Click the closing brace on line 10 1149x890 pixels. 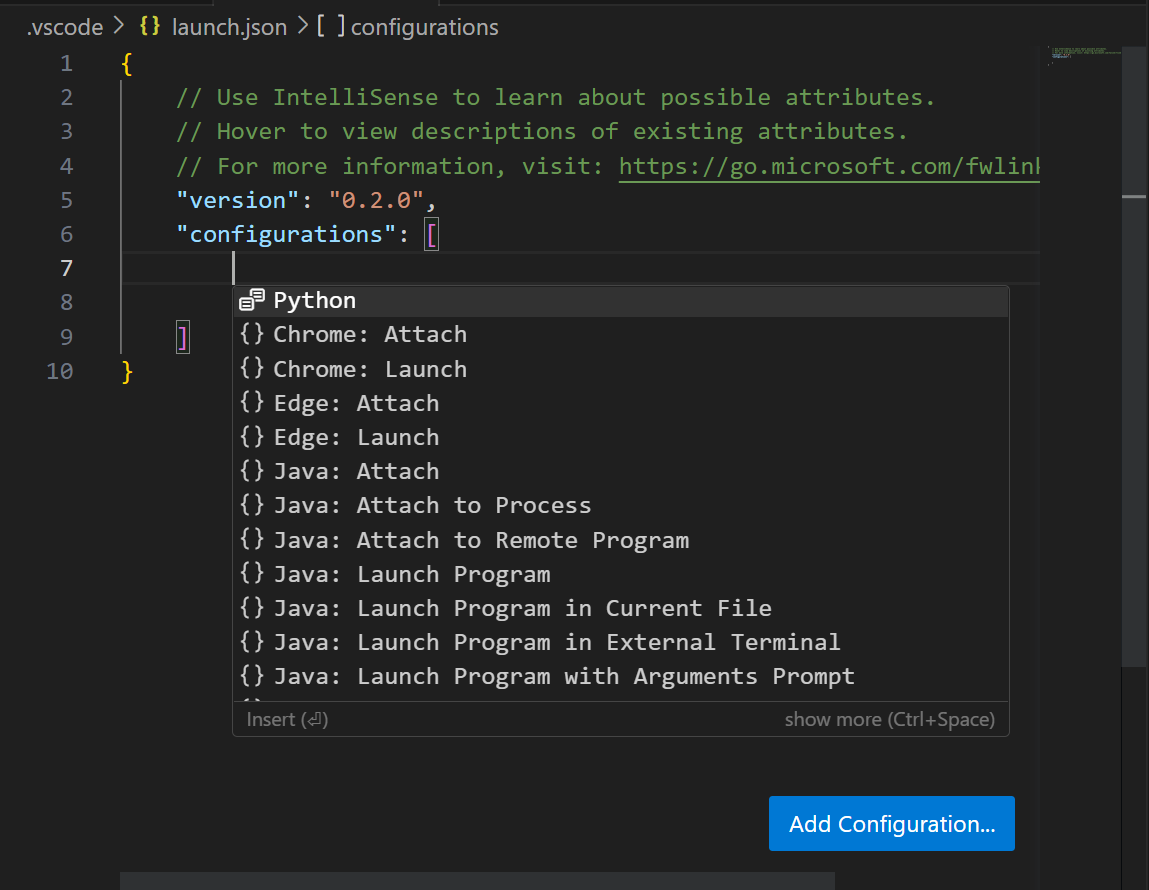pos(127,372)
